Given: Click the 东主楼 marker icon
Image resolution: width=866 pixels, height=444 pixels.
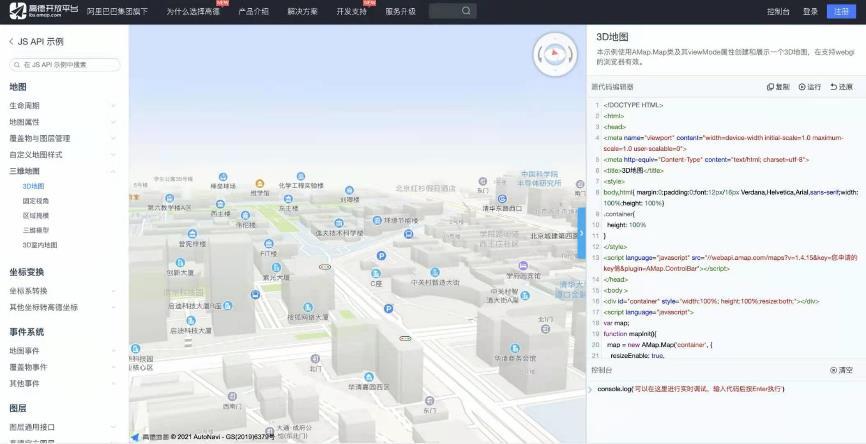Looking at the screenshot, I should (288, 199).
